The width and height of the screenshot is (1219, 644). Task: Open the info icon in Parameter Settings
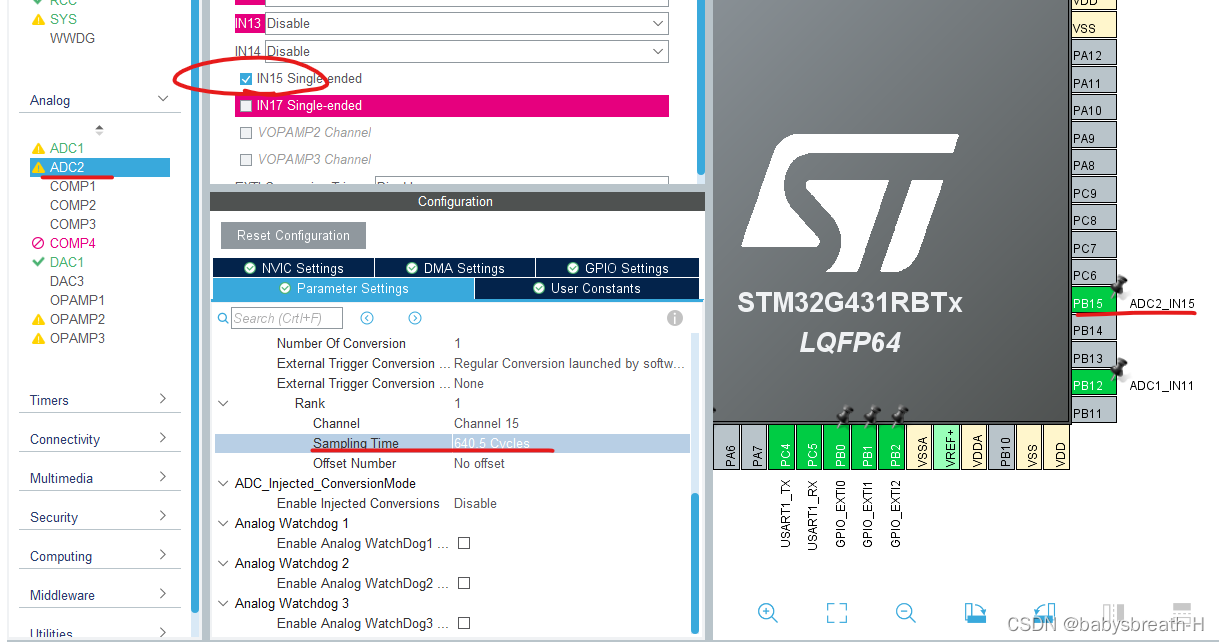675,318
